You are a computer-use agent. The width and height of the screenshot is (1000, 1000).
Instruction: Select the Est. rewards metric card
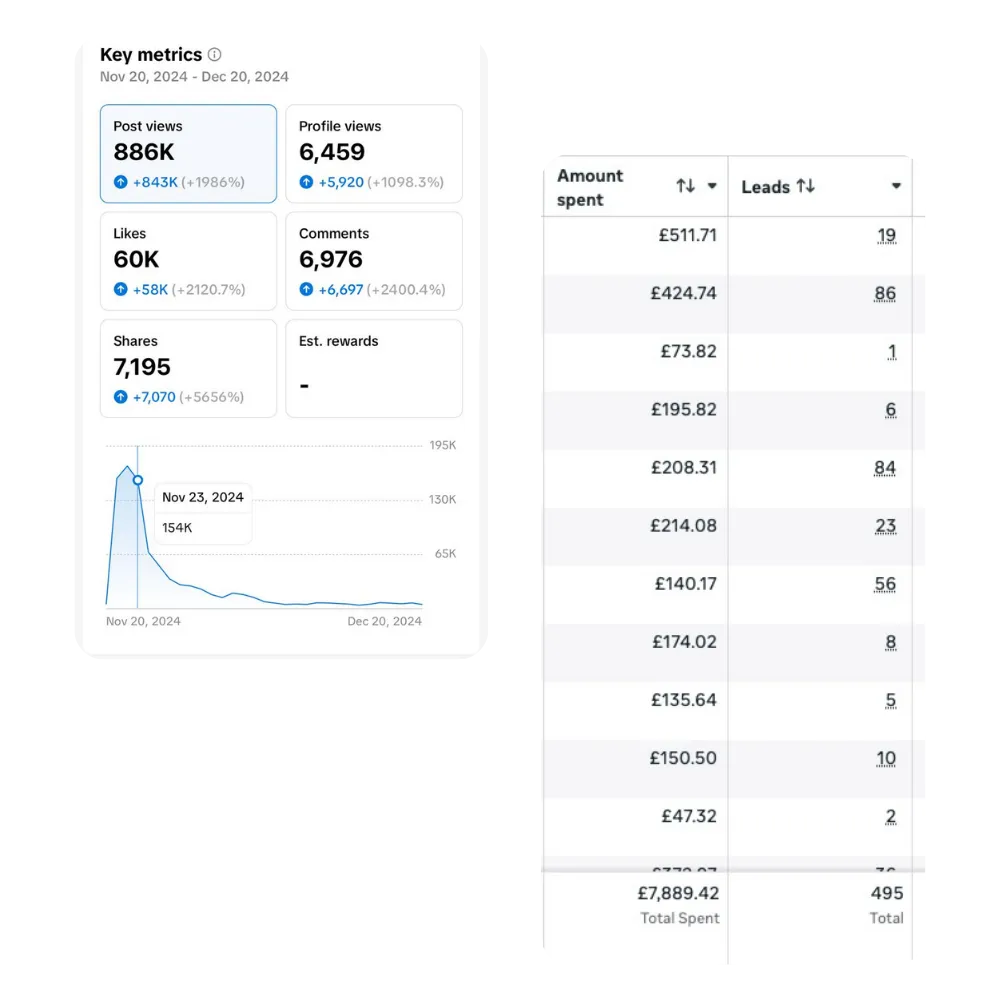(374, 368)
